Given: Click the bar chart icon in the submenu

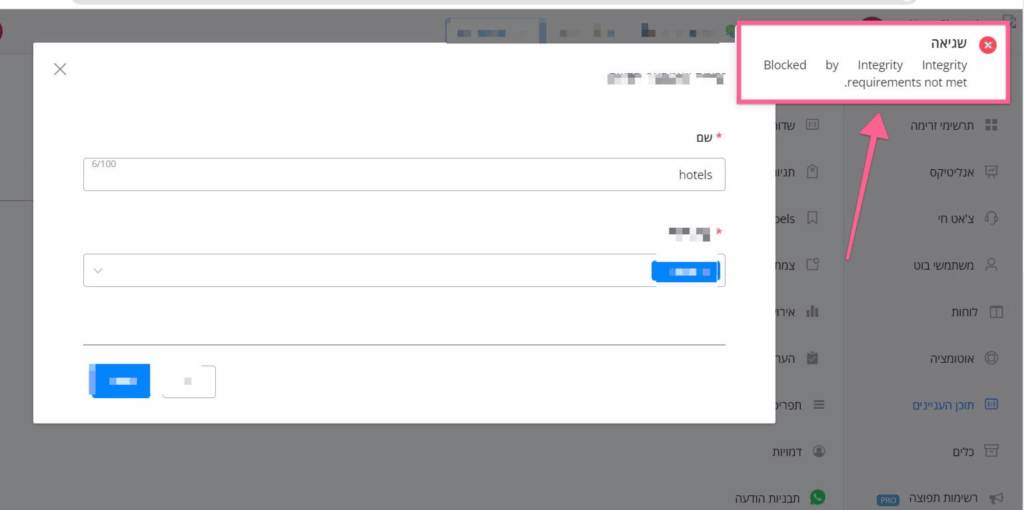Looking at the screenshot, I should pos(813,311).
